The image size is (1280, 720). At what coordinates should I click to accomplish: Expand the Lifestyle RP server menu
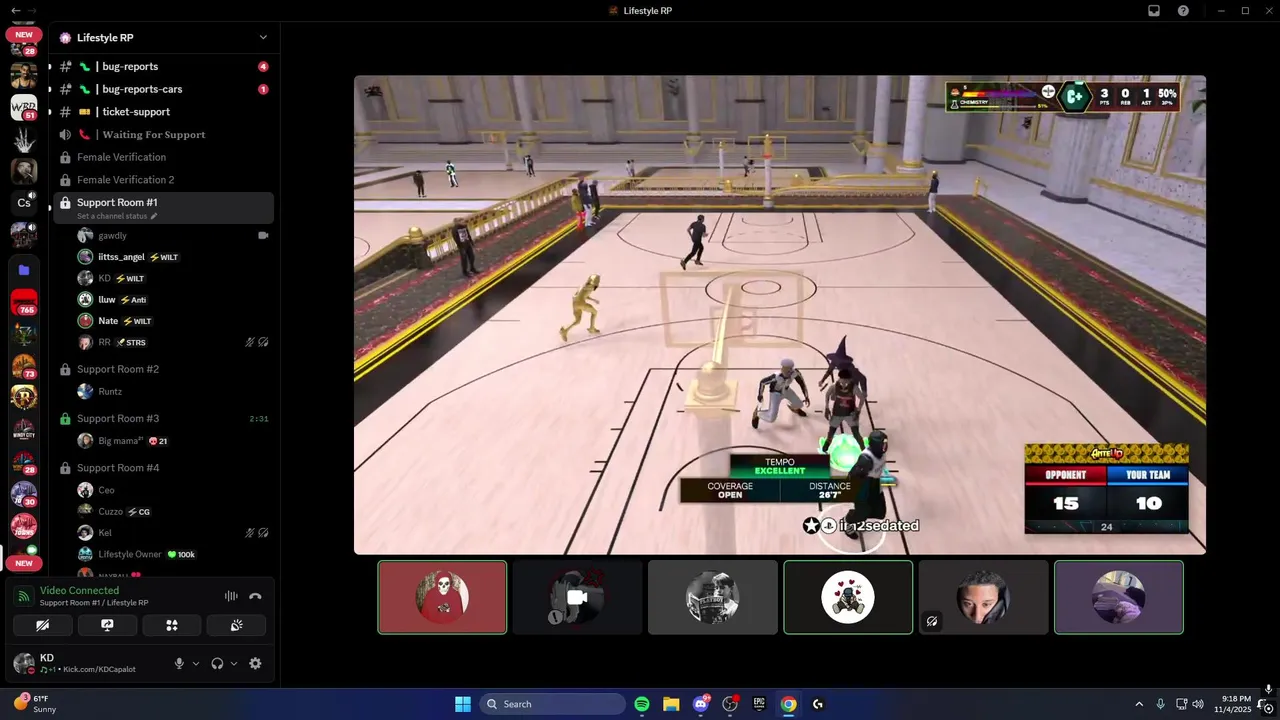263,38
